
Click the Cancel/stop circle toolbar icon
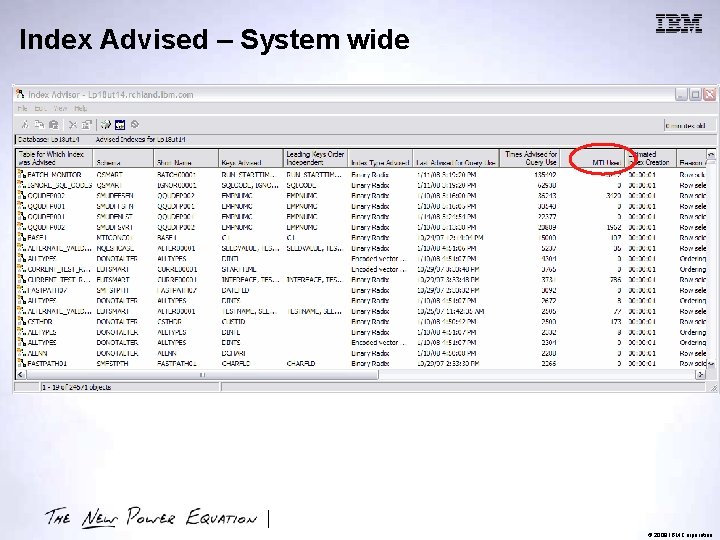[x=135, y=124]
